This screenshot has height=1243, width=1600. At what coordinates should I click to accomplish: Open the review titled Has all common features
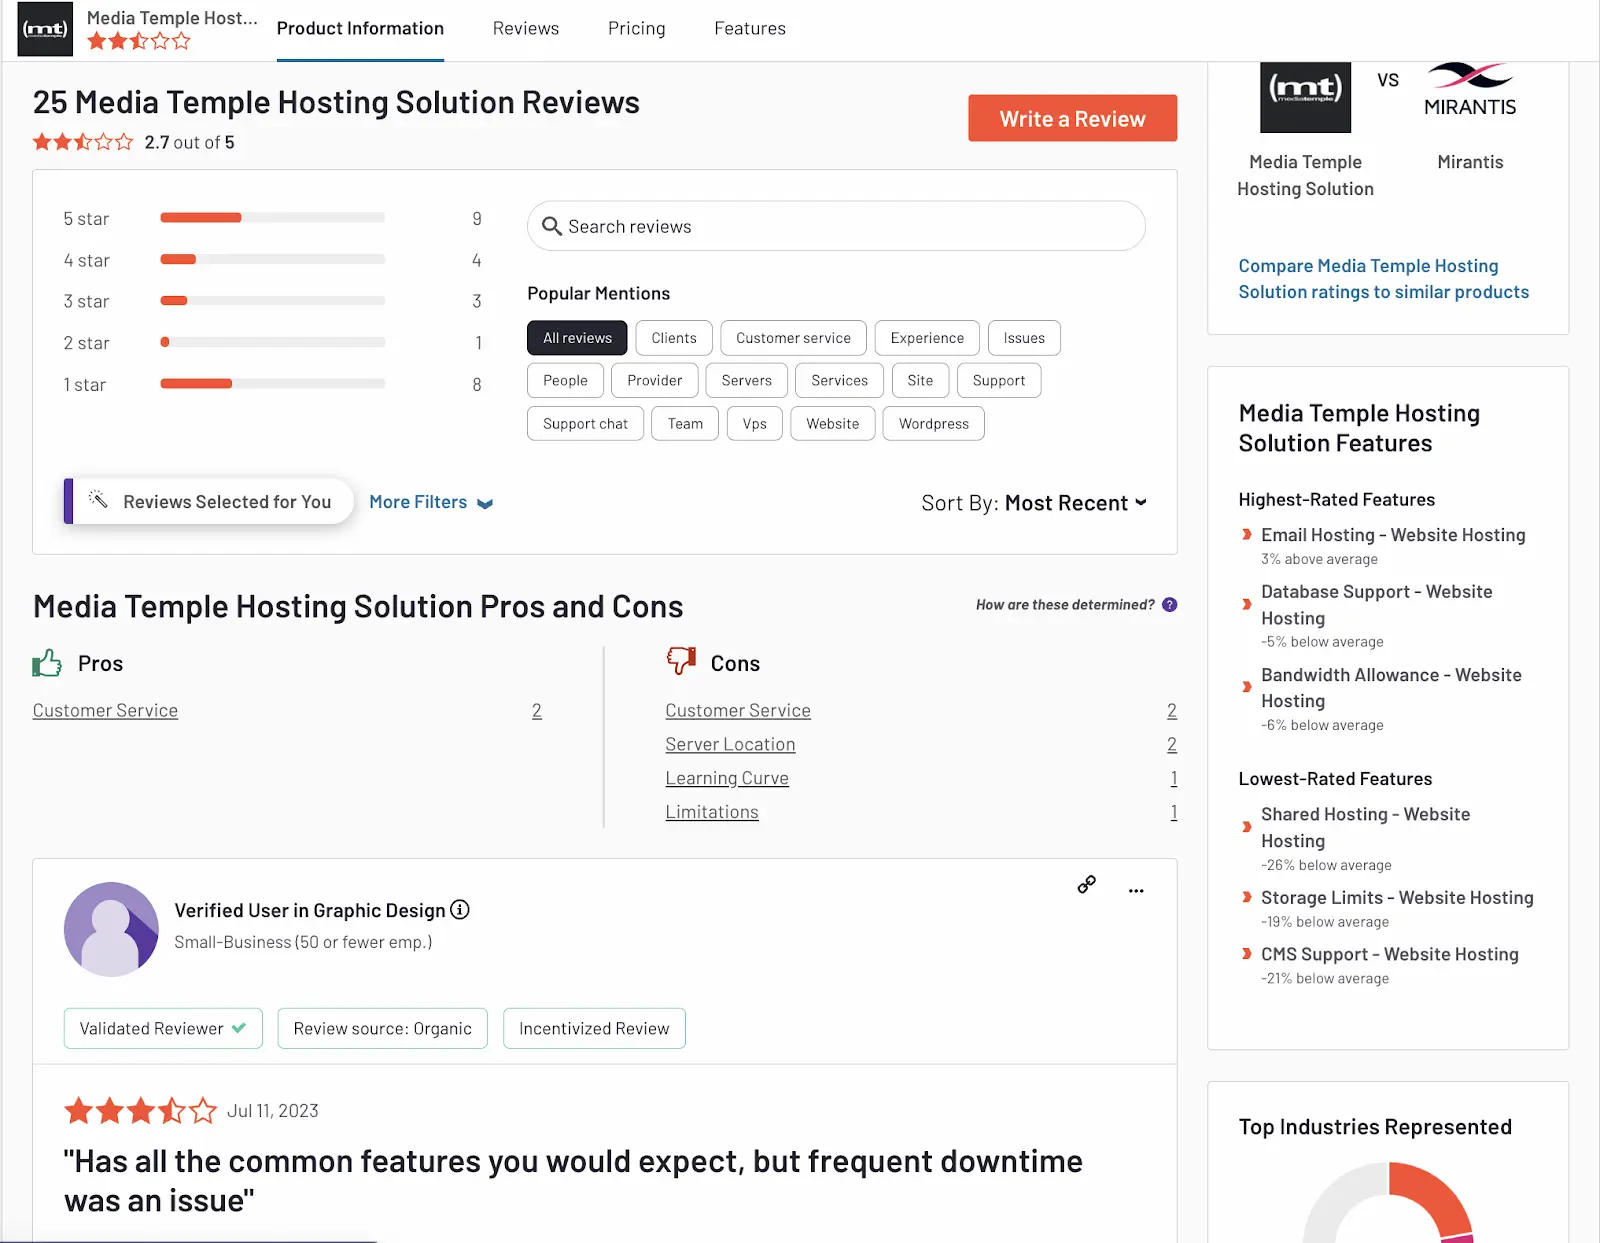[573, 1180]
